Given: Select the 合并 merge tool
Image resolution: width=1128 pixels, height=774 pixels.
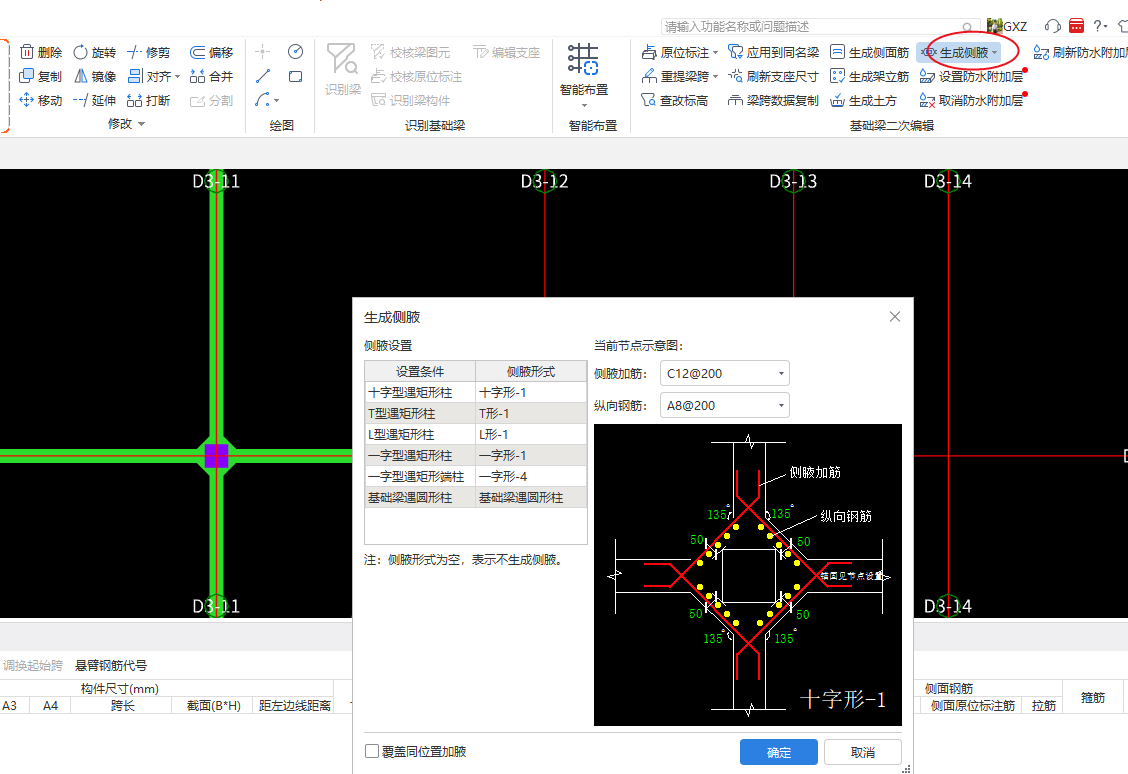Looking at the screenshot, I should [x=212, y=76].
